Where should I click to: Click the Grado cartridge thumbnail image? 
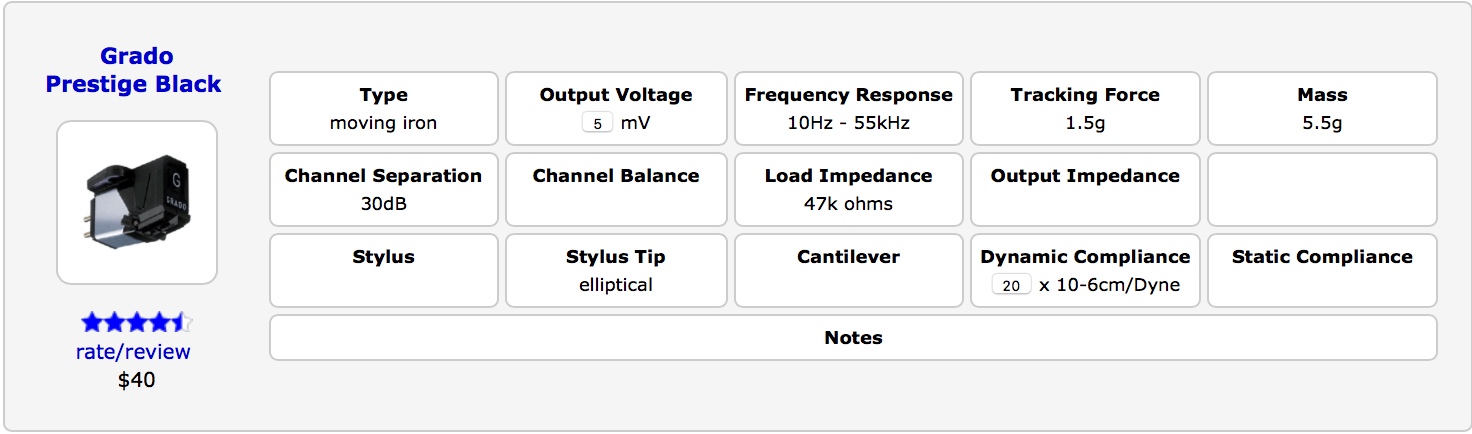tap(137, 202)
